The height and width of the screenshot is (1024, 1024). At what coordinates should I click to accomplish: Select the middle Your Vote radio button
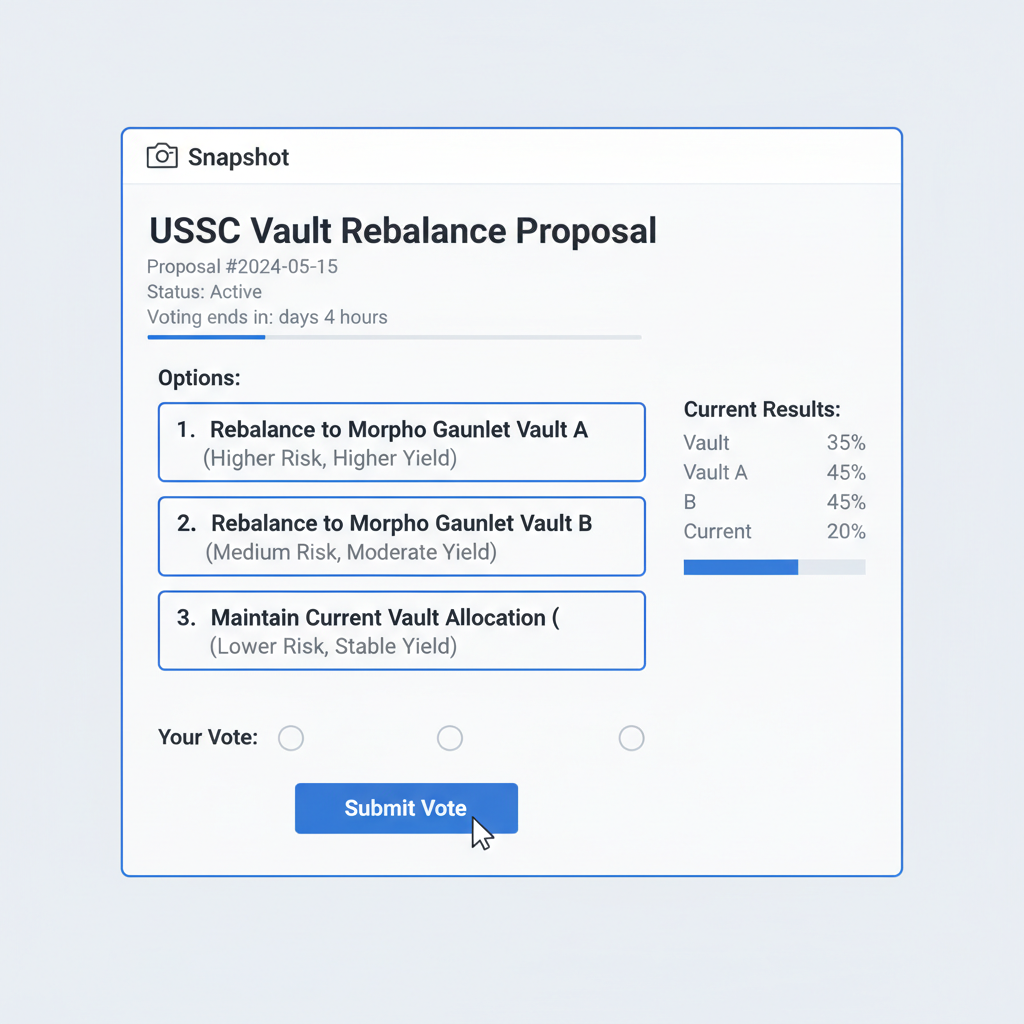click(450, 738)
